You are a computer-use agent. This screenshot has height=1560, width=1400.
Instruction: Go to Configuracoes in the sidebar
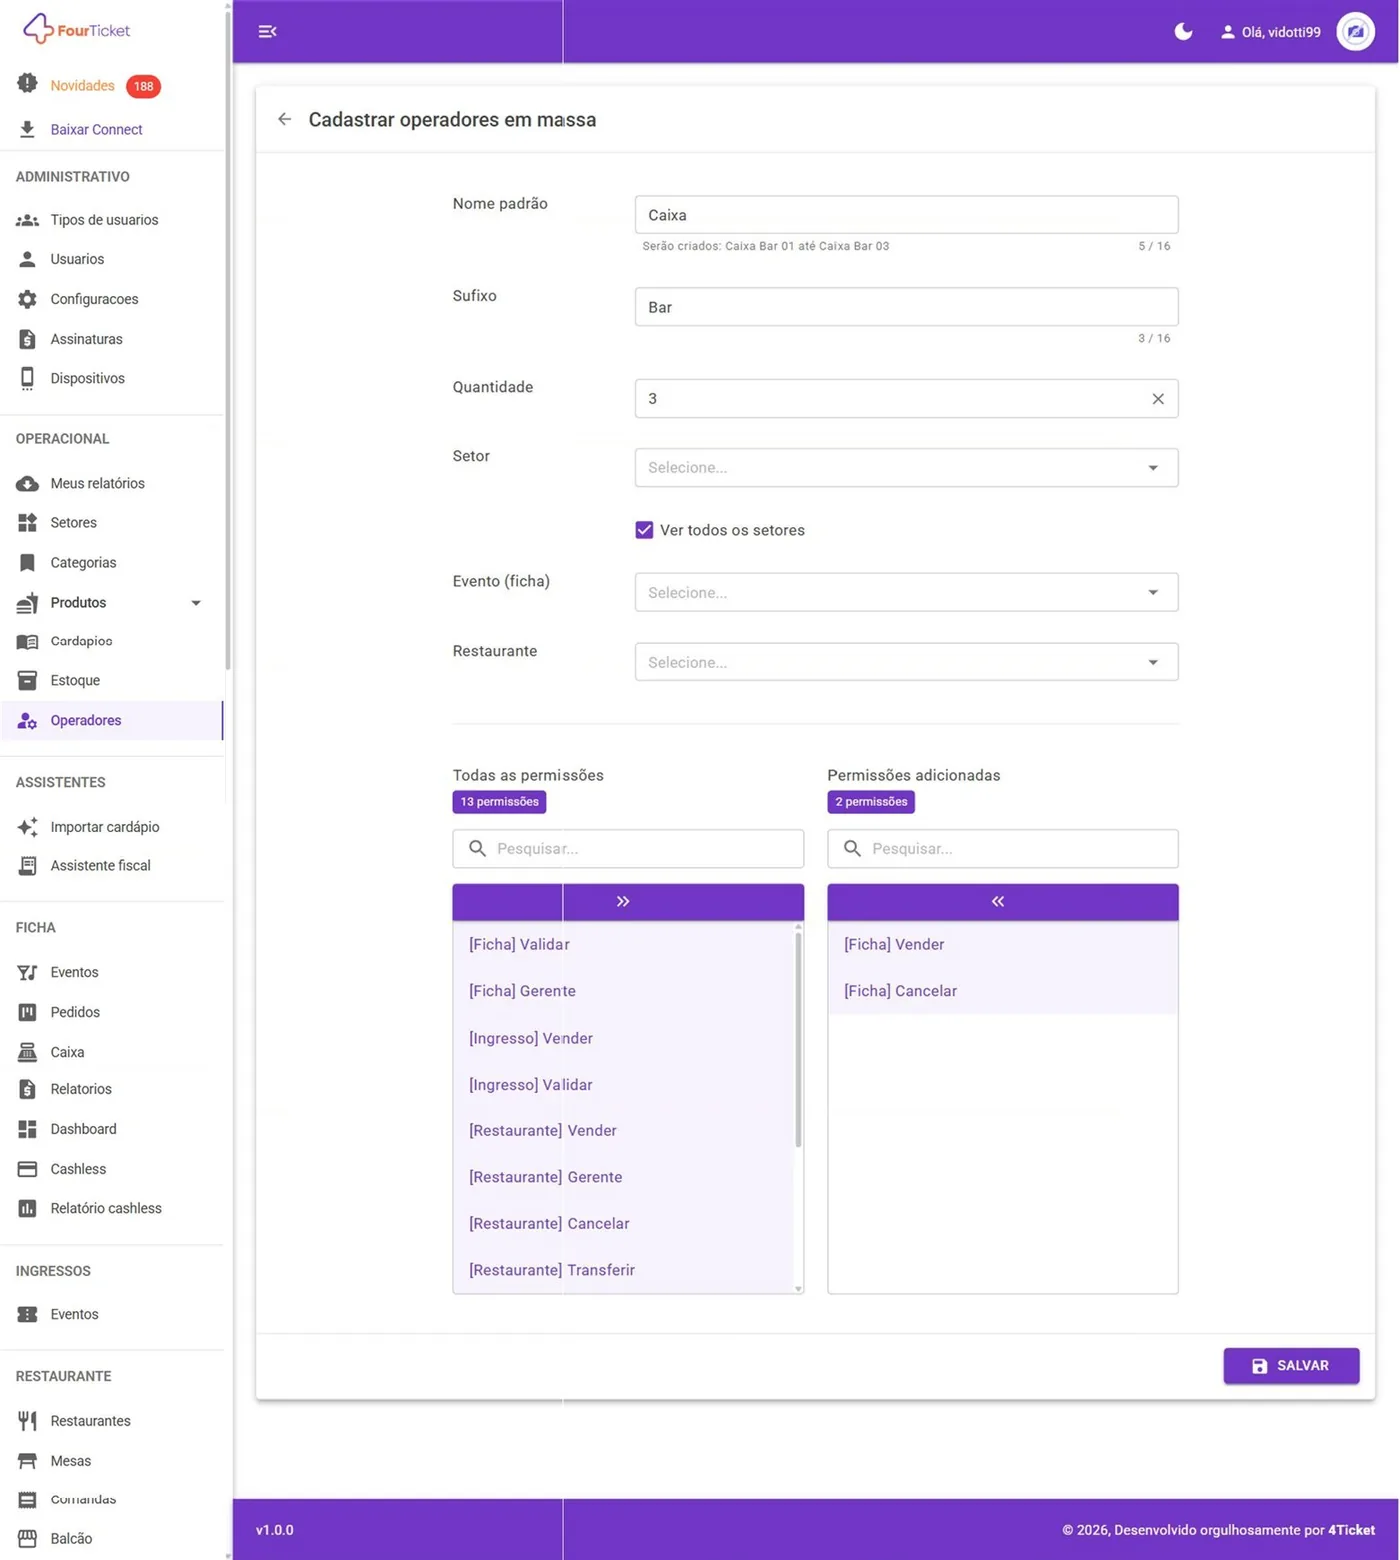94,299
